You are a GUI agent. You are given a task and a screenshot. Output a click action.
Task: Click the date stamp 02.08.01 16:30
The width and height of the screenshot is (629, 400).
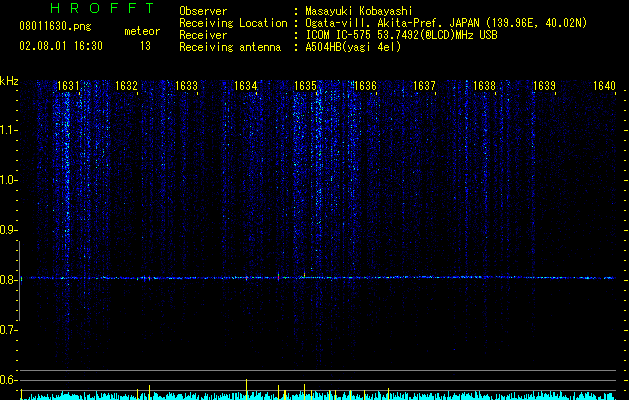(61, 46)
